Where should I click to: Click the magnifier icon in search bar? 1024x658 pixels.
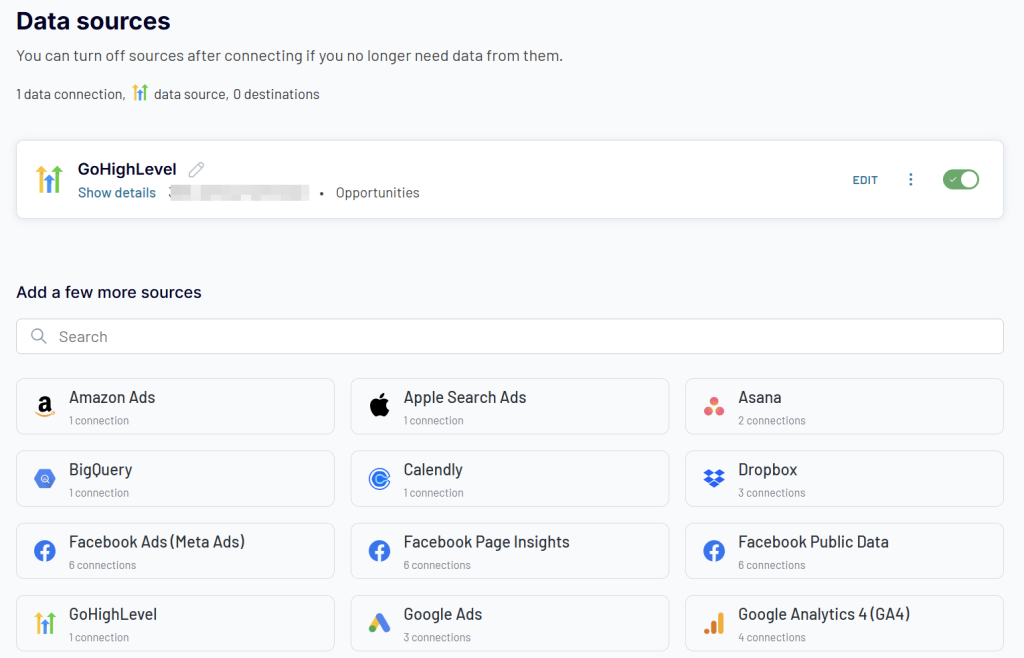(x=39, y=336)
